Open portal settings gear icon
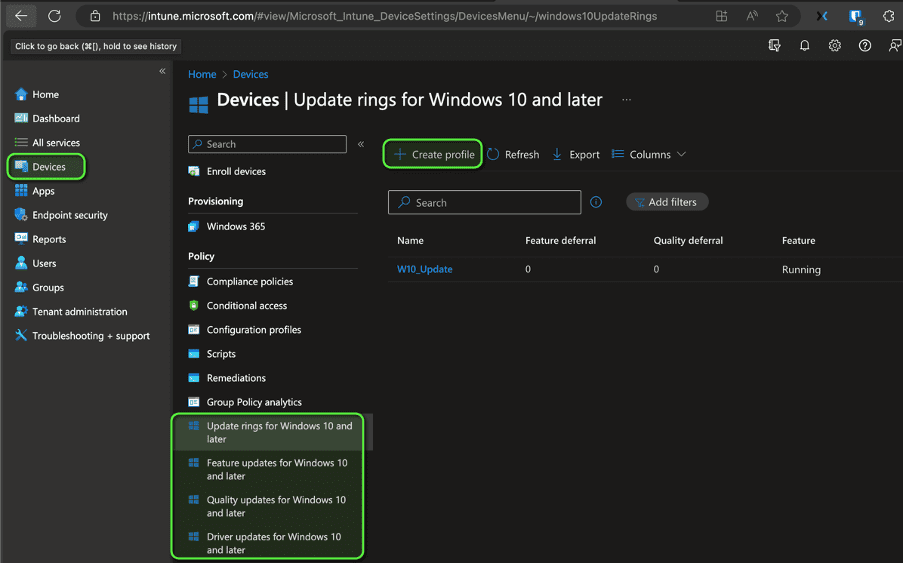 pyautogui.click(x=834, y=46)
